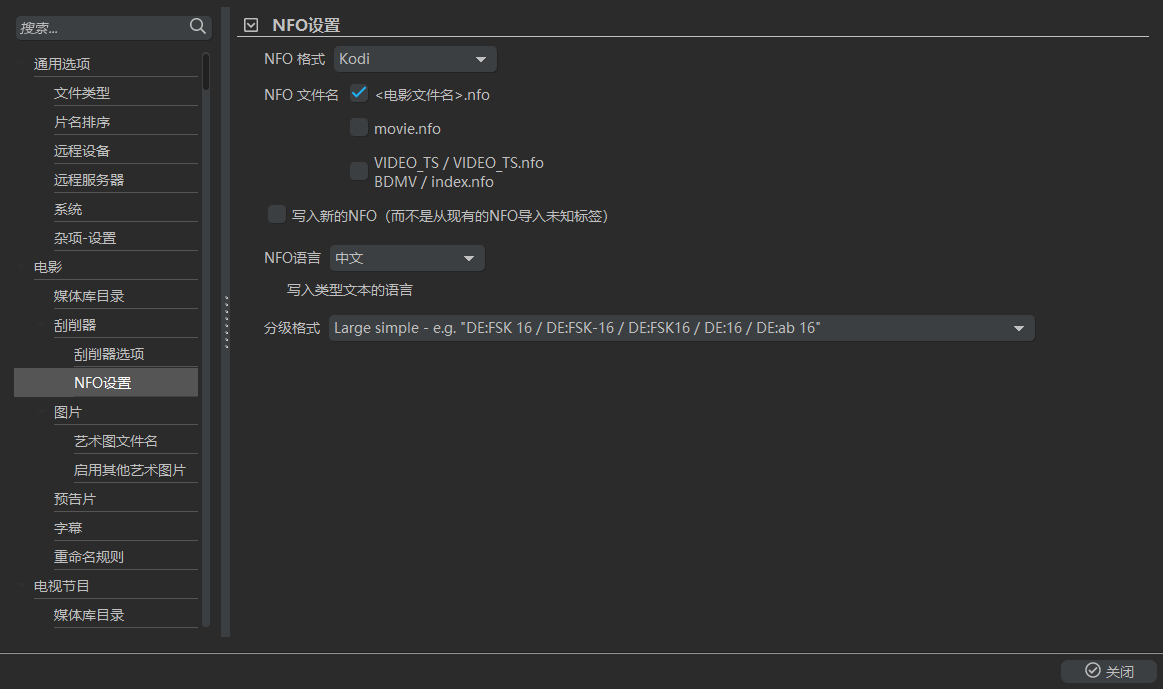Type in the 搜索 search field
This screenshot has width=1163, height=689.
click(100, 28)
